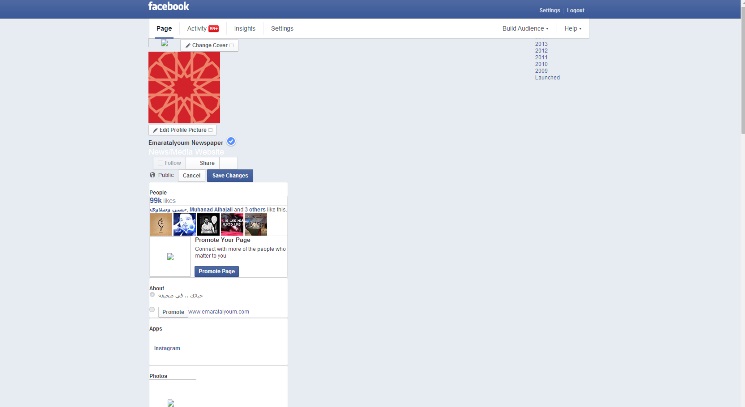745x407 pixels.
Task: Open the Build Audience dropdown
Action: pos(525,29)
